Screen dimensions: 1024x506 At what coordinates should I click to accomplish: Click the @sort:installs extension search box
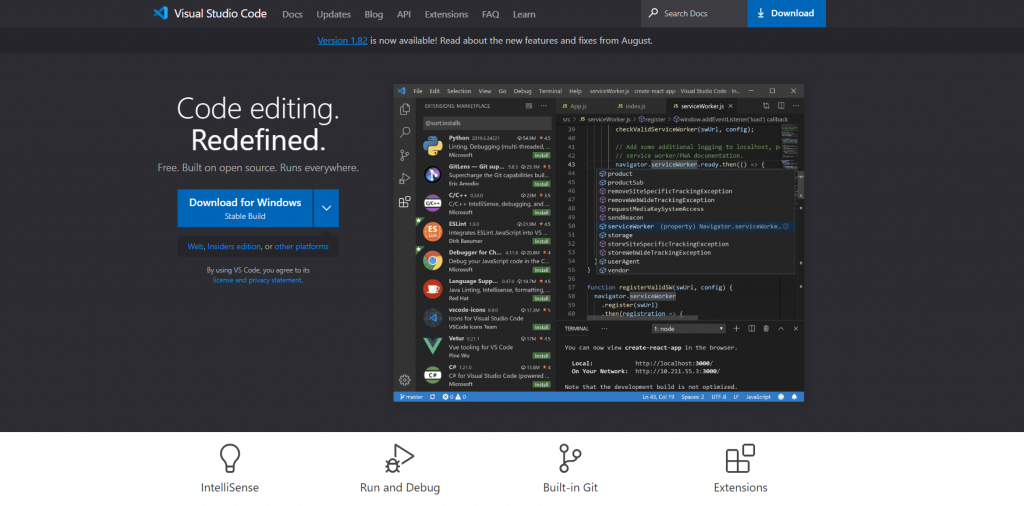click(x=487, y=123)
